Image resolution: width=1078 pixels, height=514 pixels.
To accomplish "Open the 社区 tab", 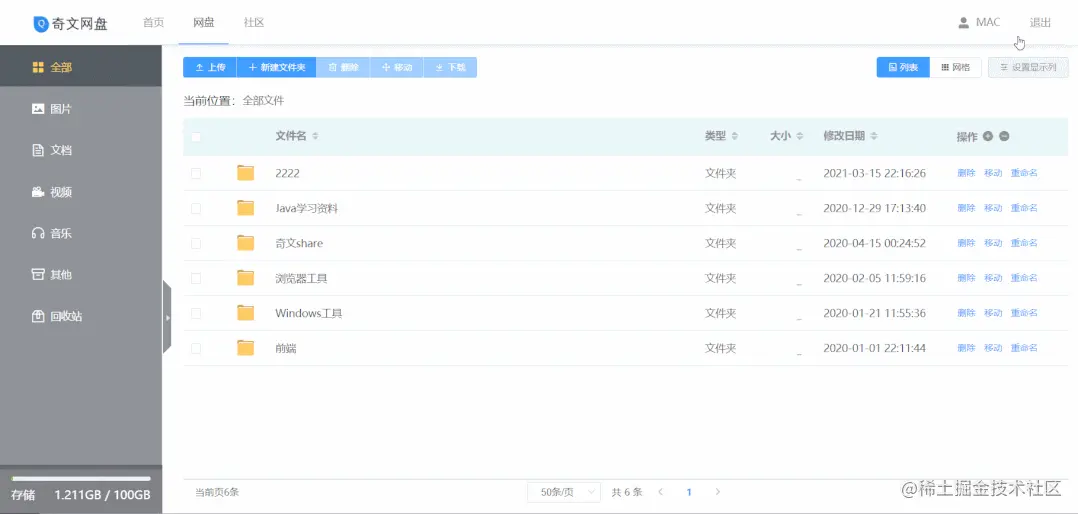I will tap(254, 23).
